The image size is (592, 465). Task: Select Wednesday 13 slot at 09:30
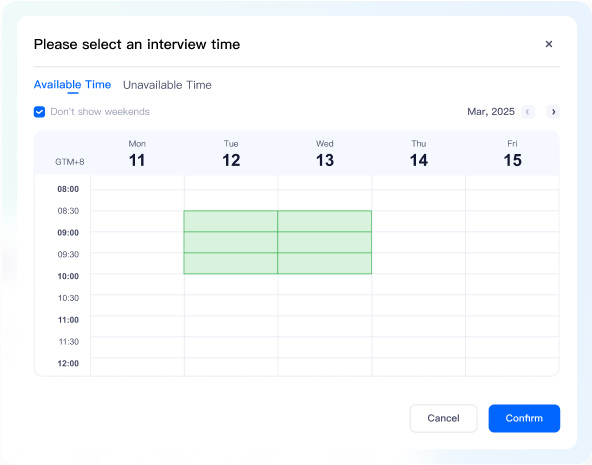pos(325,263)
